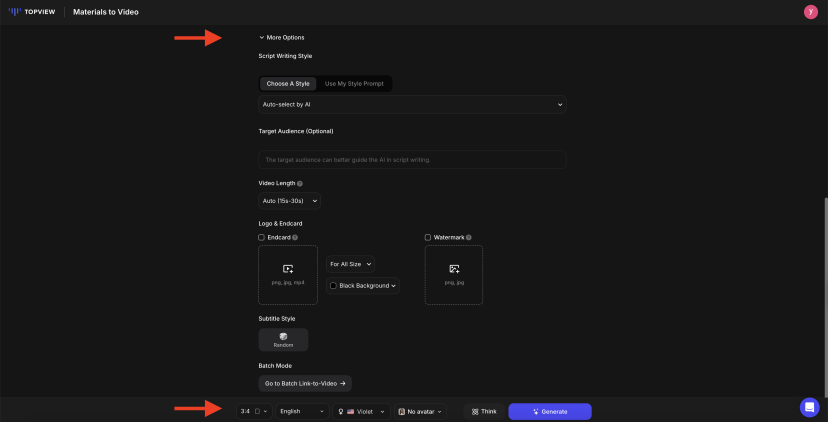Screen dimensions: 828x422
Task: Open the Auto-select by AI style dropdown
Action: click(411, 104)
